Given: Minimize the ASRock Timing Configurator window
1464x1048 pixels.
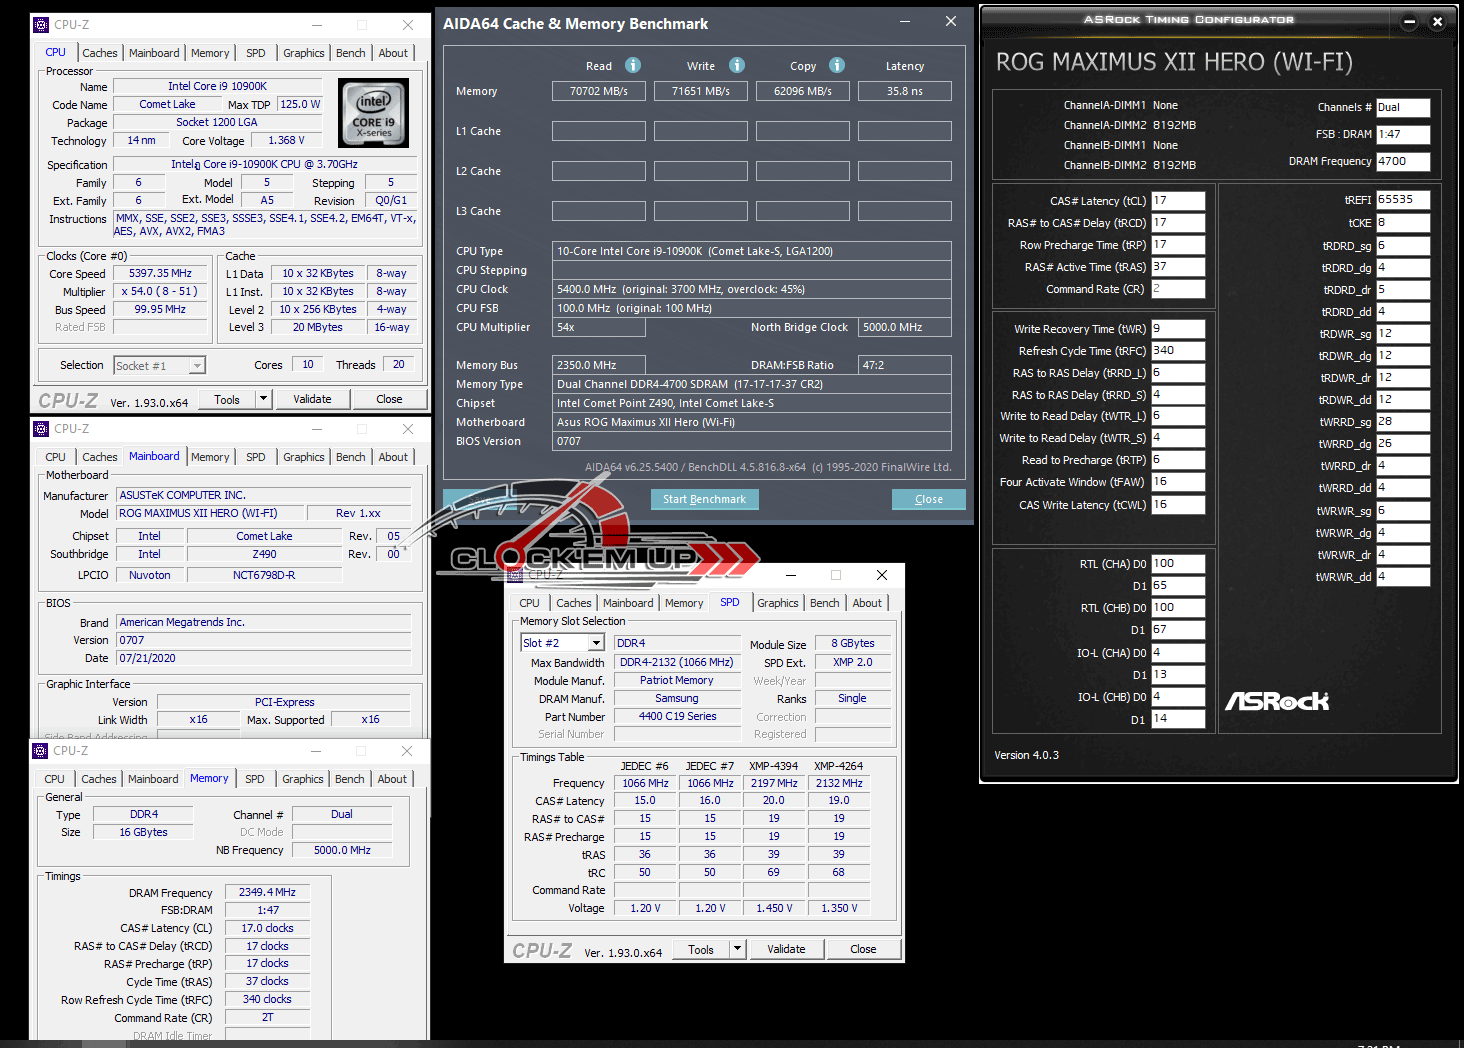Looking at the screenshot, I should pos(1409,21).
